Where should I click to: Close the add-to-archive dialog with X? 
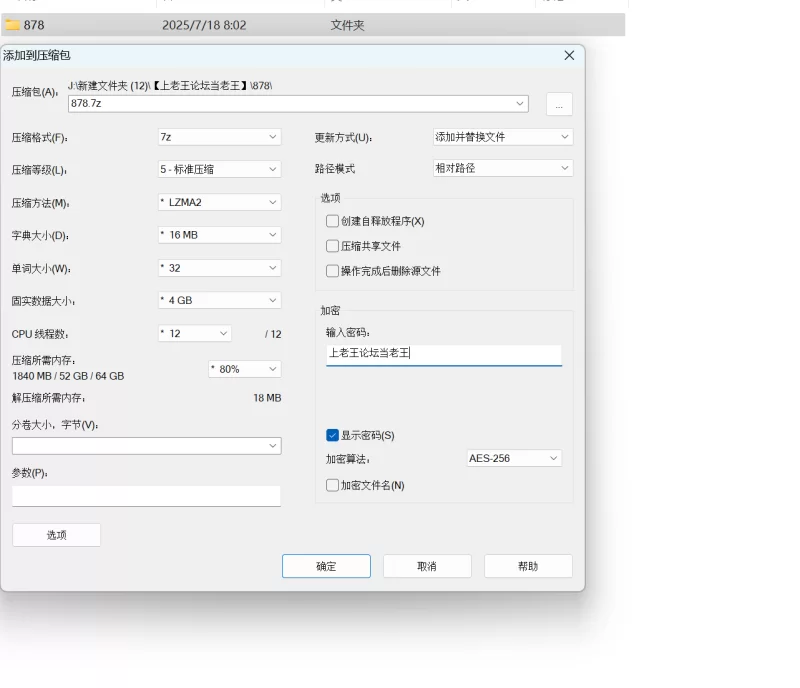coord(569,56)
